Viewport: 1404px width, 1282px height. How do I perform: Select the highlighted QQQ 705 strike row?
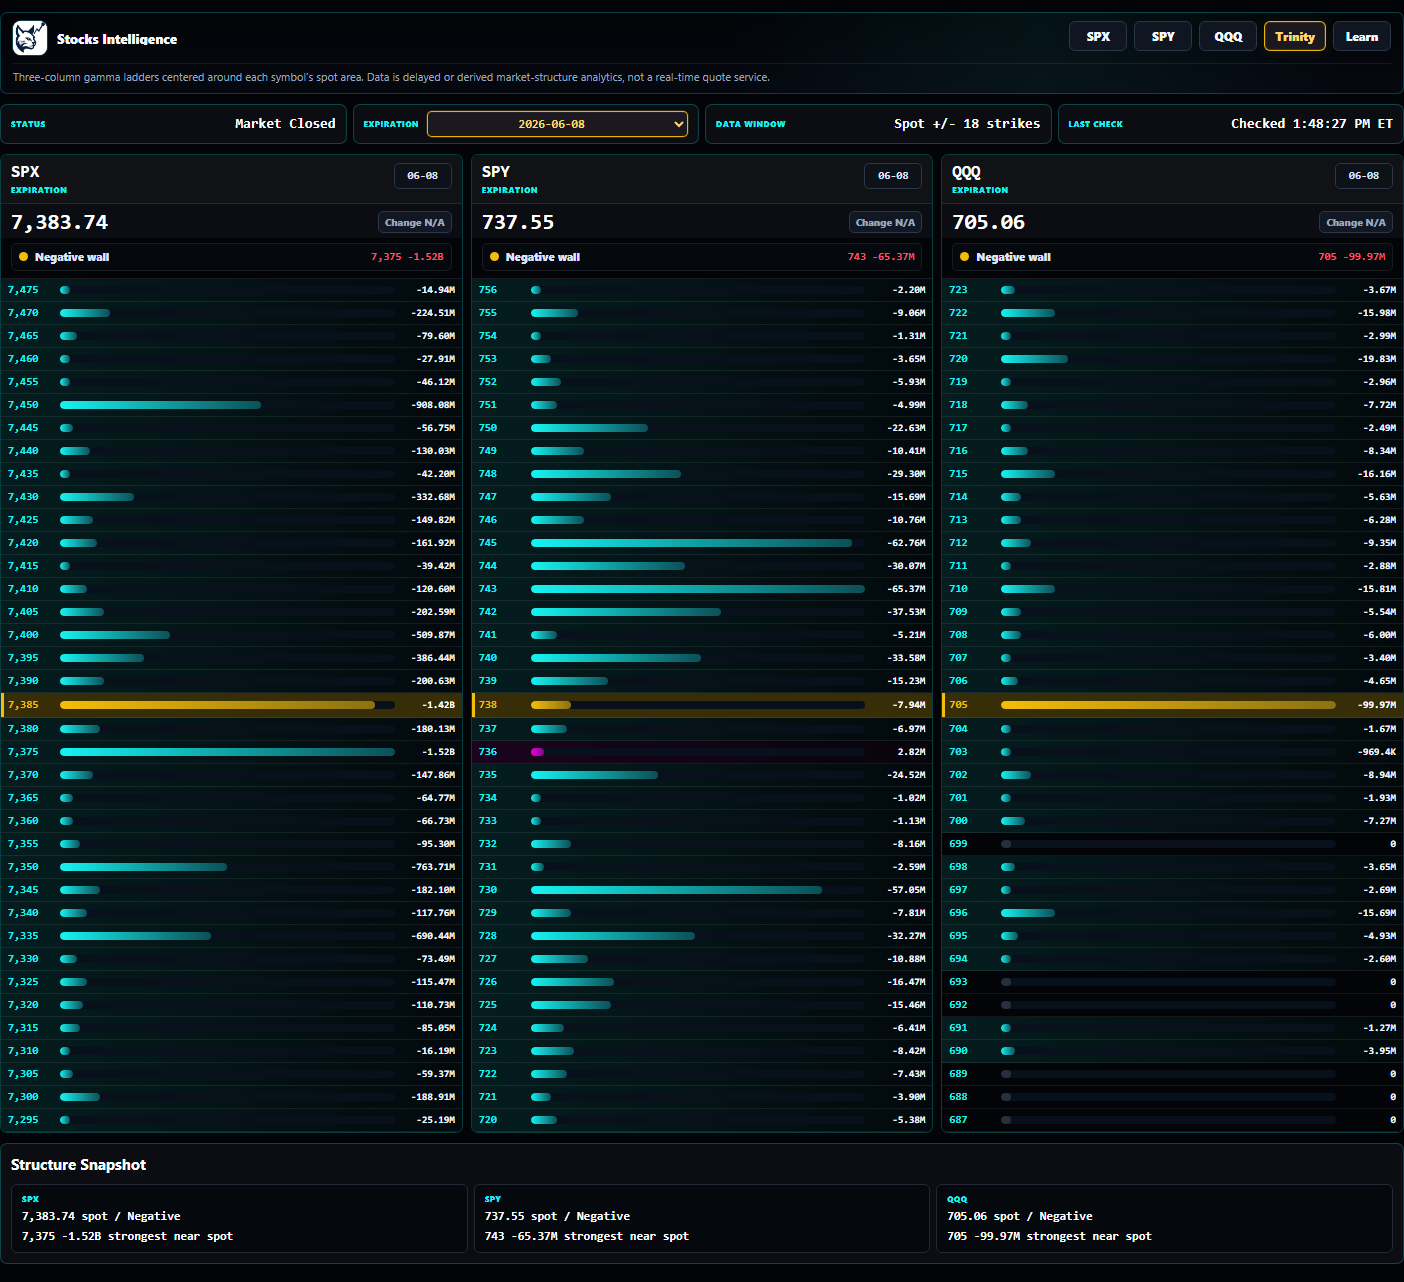coord(1172,705)
